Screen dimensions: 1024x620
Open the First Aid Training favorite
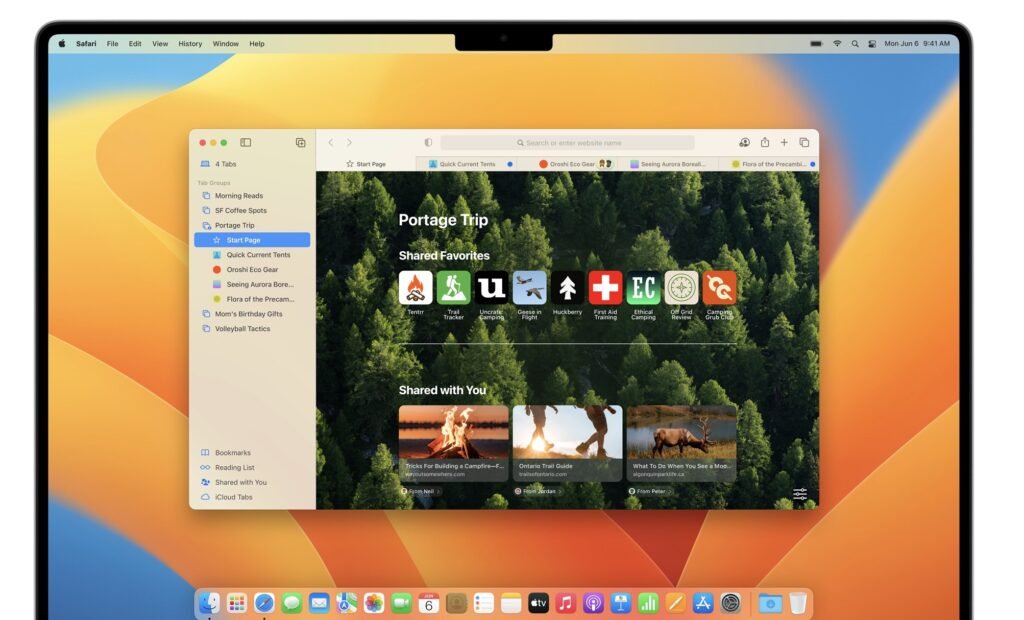(605, 287)
